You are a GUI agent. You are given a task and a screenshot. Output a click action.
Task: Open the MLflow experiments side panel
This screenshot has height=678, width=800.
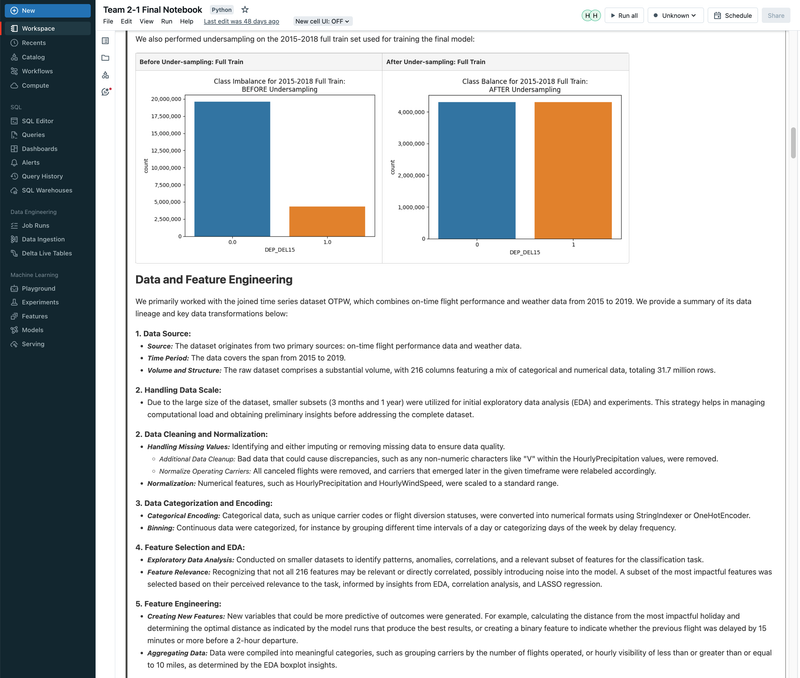click(105, 74)
